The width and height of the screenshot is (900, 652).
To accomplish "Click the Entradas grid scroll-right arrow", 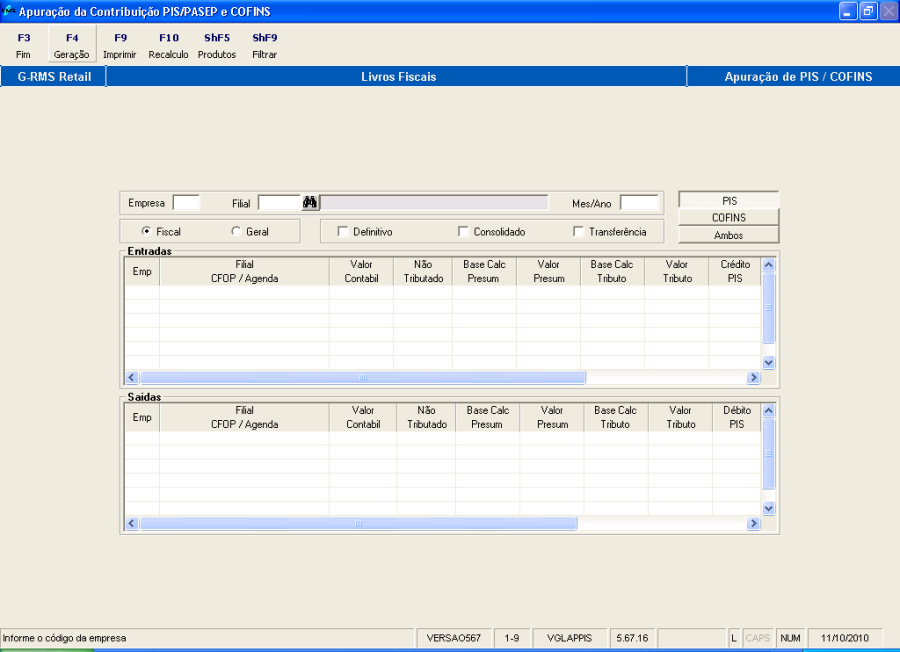I will coord(754,377).
